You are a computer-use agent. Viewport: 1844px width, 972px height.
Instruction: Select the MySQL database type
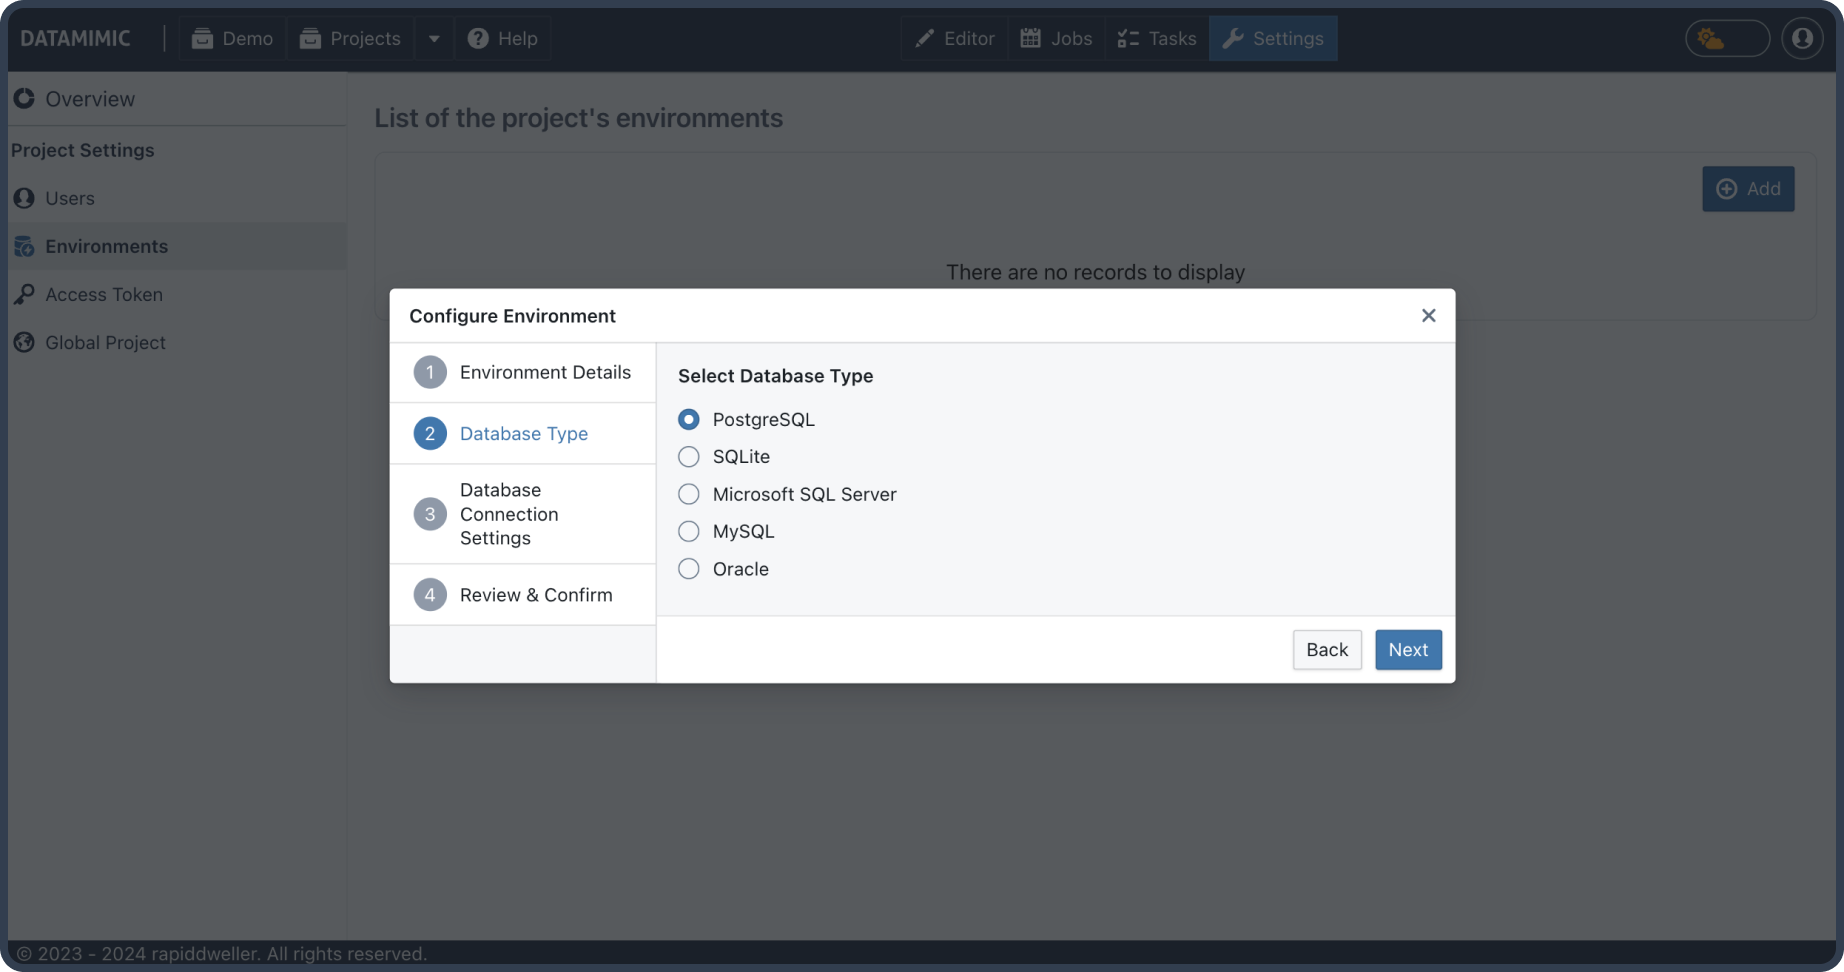(x=689, y=531)
